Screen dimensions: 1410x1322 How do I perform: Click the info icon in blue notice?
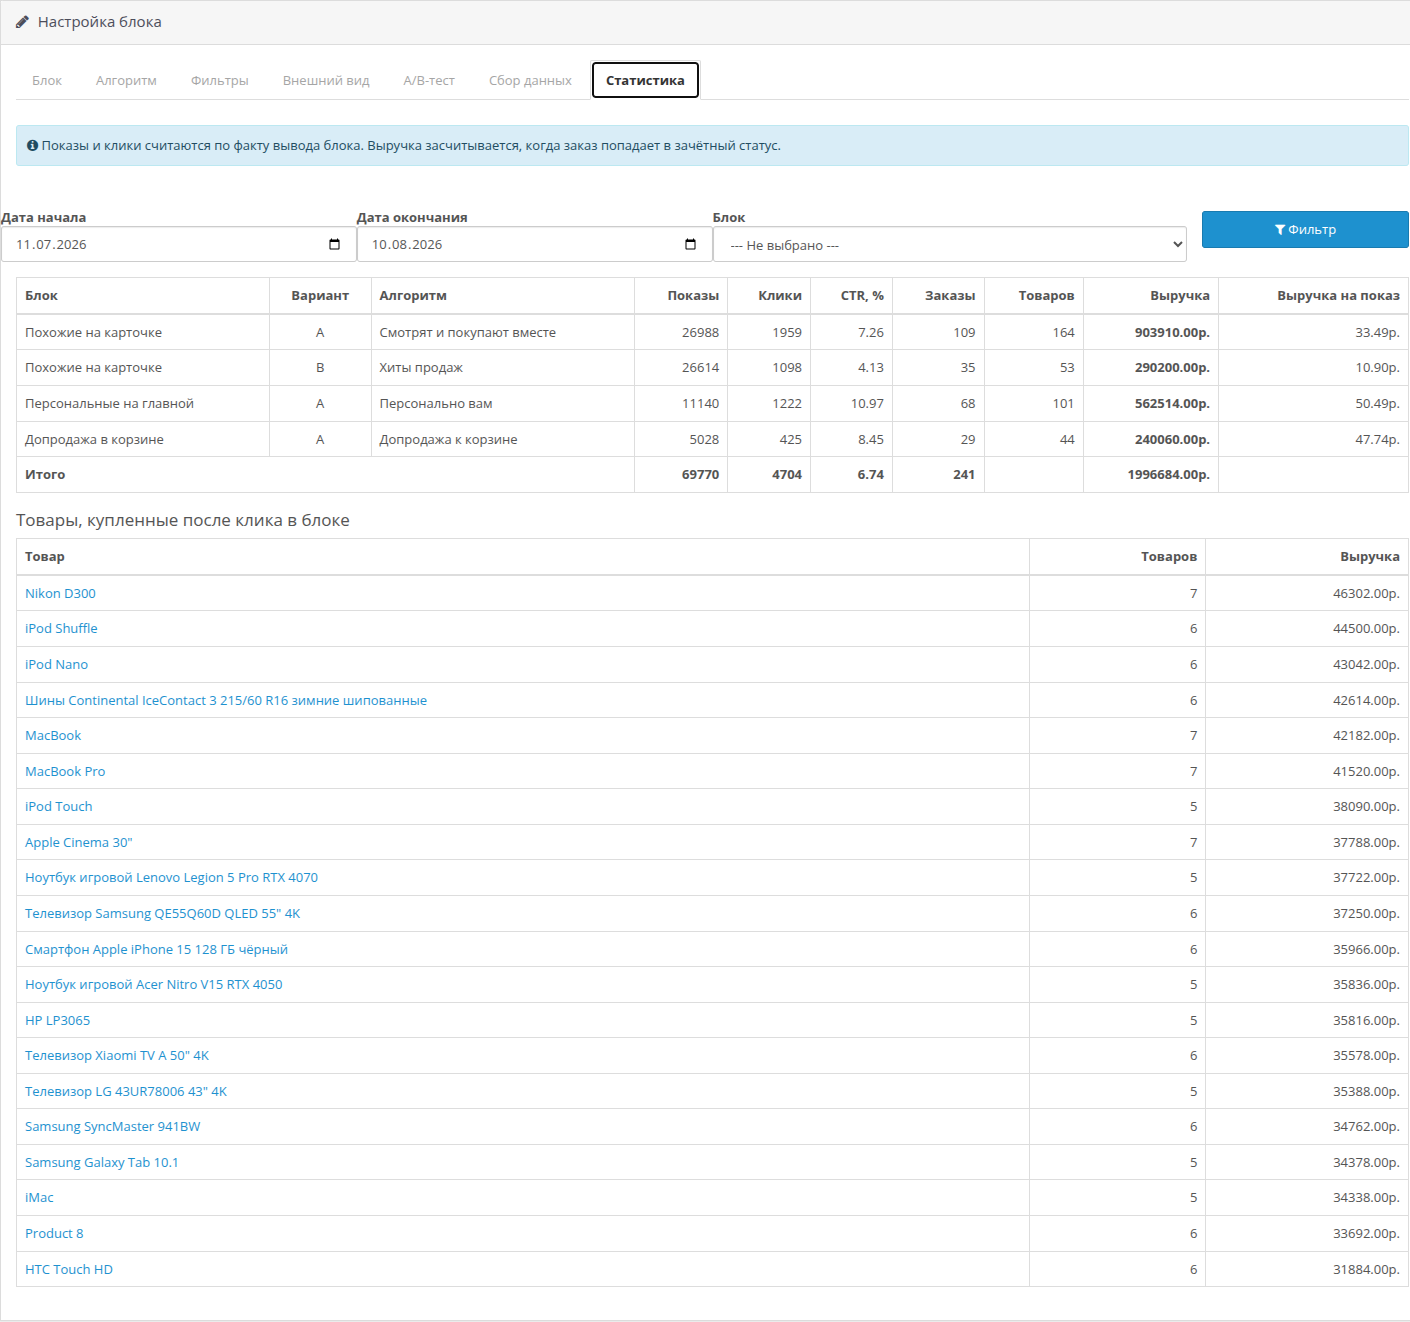[32, 146]
